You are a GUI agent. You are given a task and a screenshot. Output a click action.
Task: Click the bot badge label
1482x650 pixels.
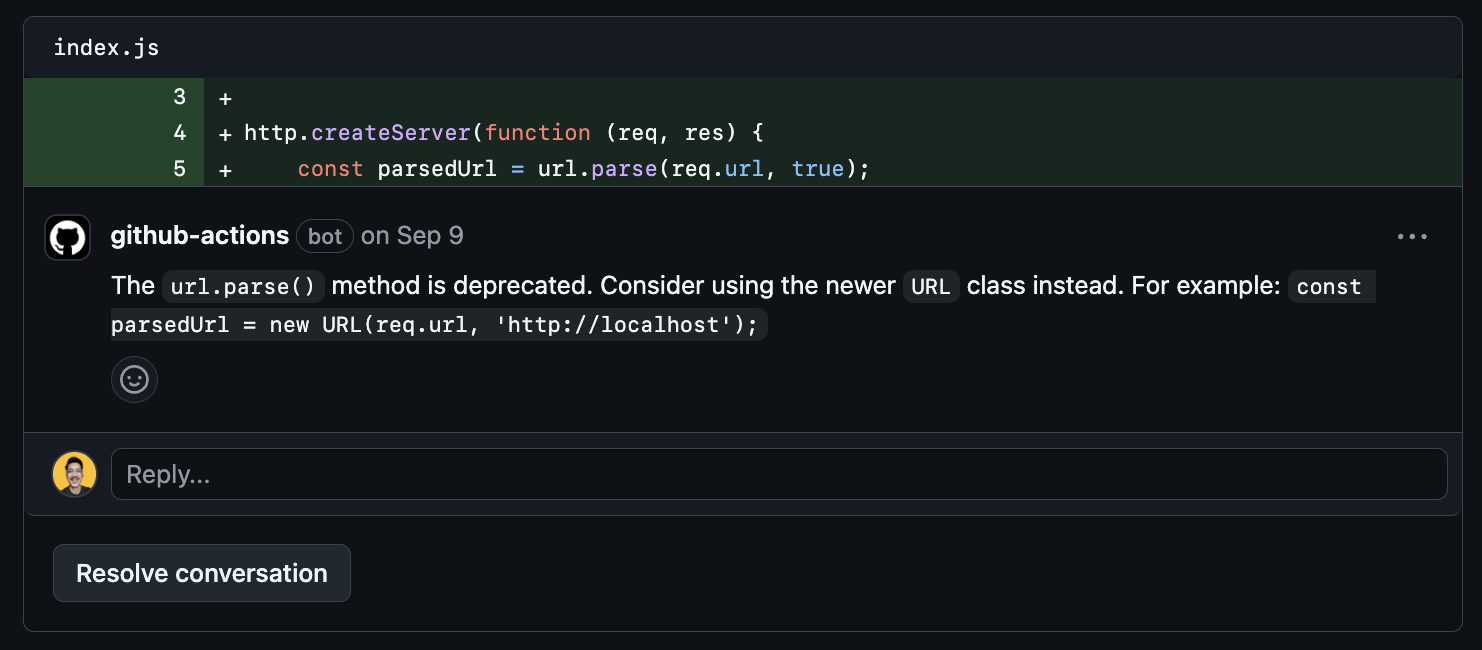point(325,237)
